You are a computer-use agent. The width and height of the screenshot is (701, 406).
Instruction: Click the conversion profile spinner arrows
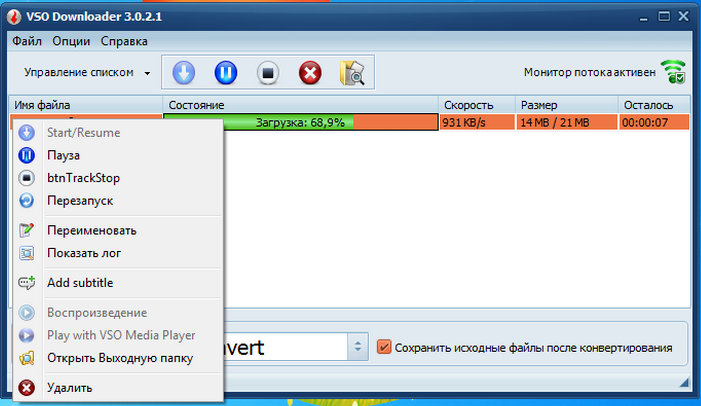358,347
